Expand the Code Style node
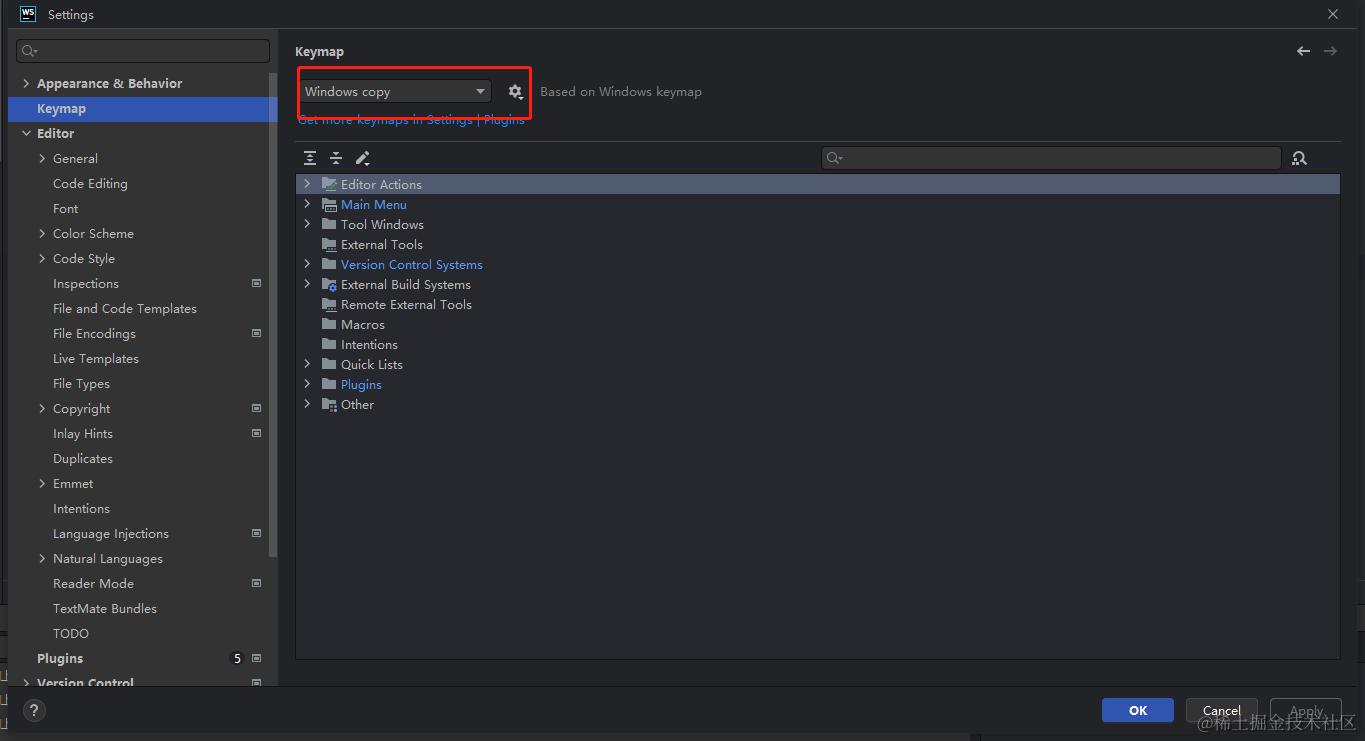 point(42,259)
